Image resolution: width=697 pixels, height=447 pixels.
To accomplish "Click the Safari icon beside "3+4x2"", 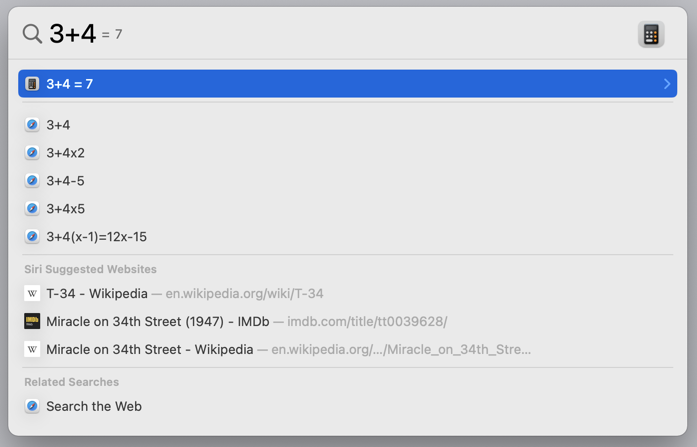I will (x=32, y=153).
